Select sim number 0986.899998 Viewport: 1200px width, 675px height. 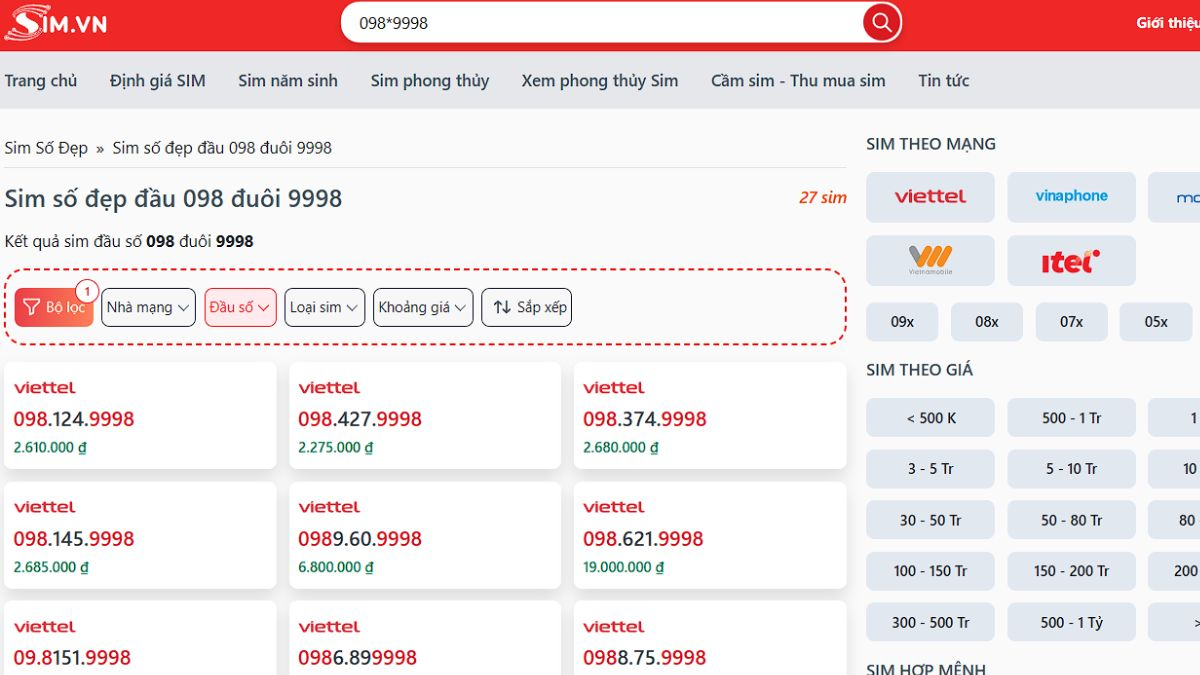357,658
